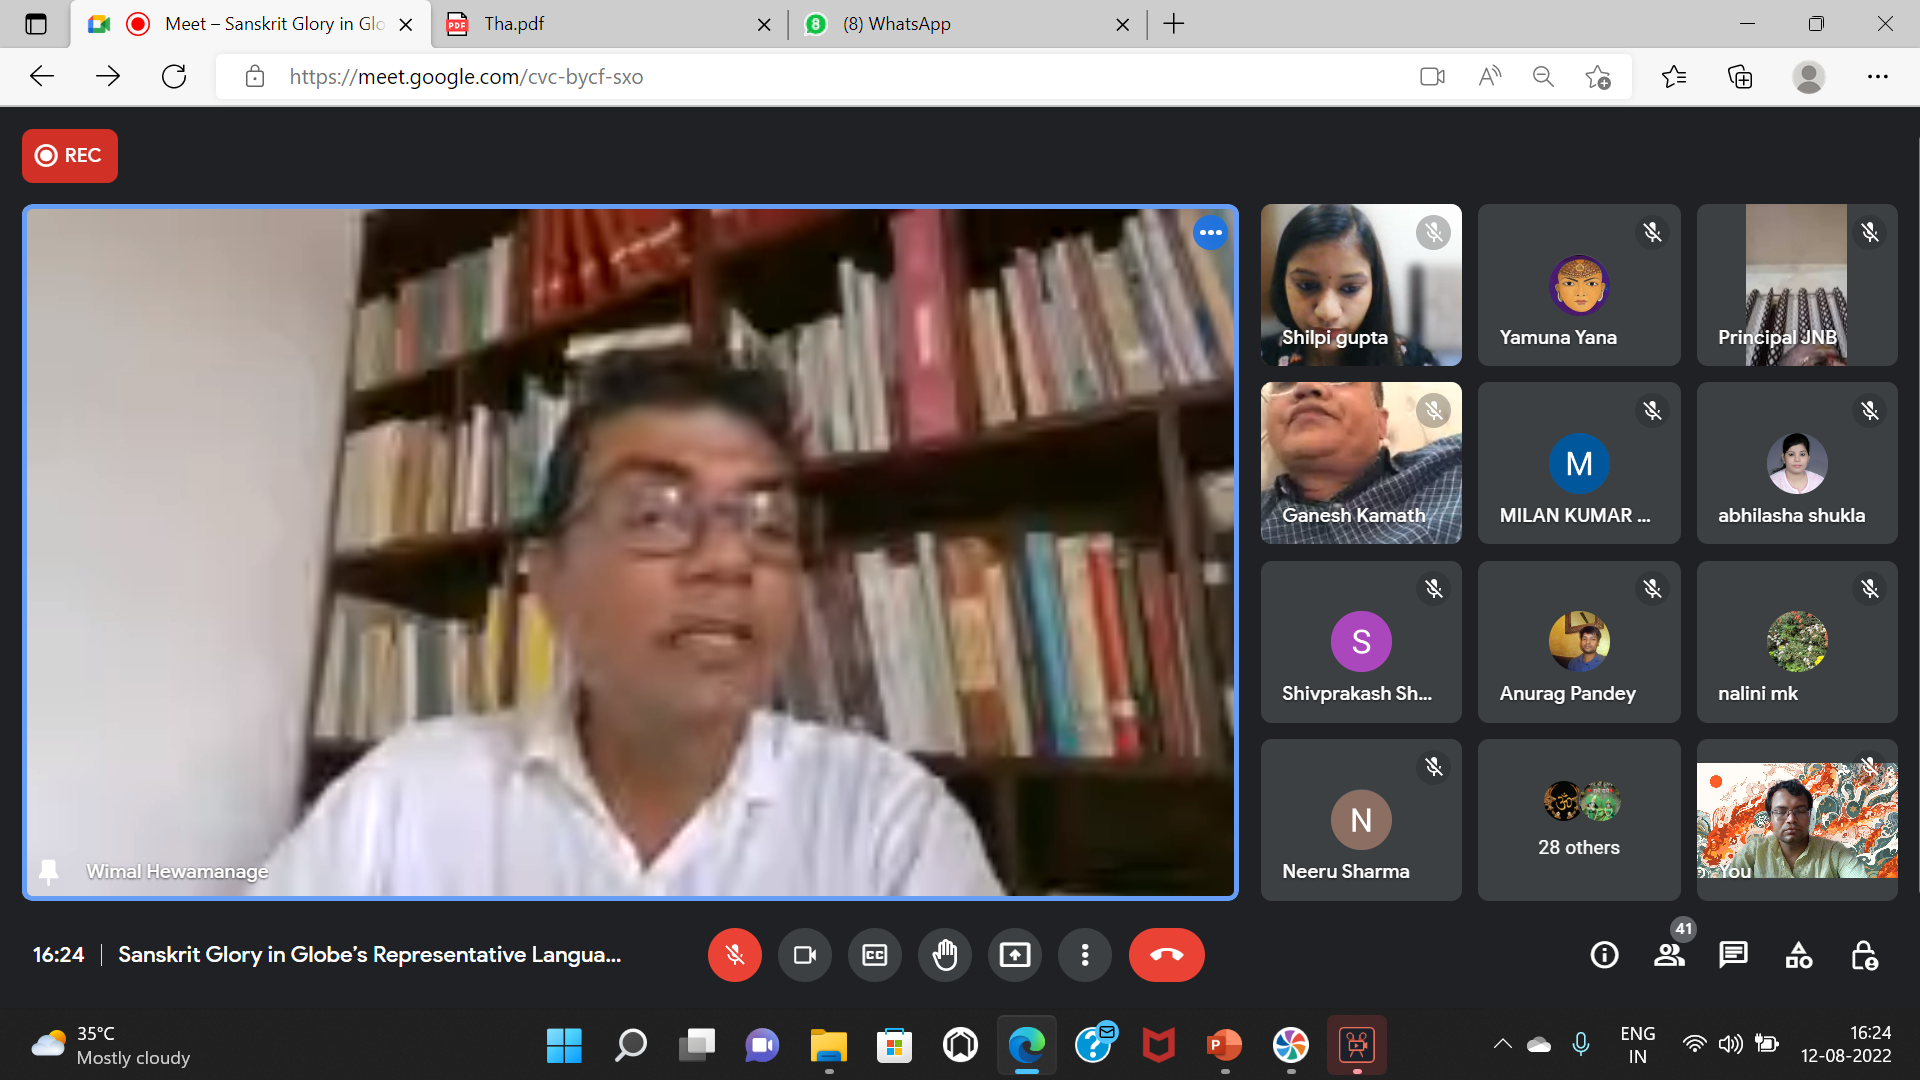Open the host controls lock icon
This screenshot has width=1920, height=1080.
(1864, 955)
